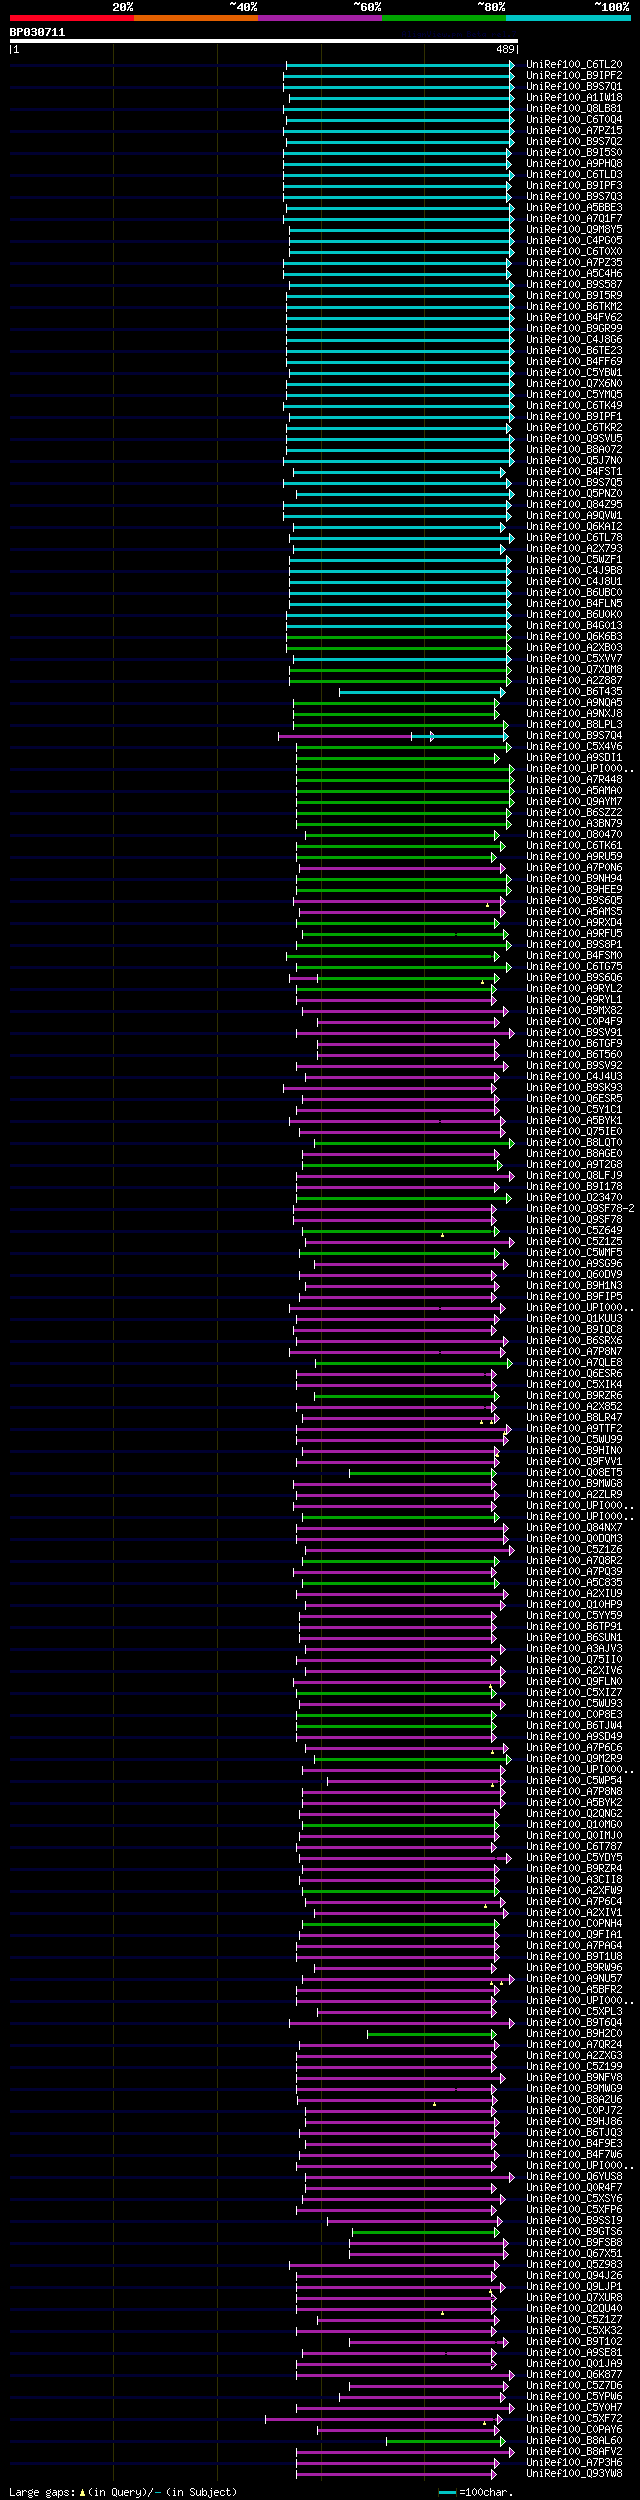Viewport: 640px width, 2500px height.
Task: Select the UniRef100_Q6K877 hit label
Action: pos(574,2375)
